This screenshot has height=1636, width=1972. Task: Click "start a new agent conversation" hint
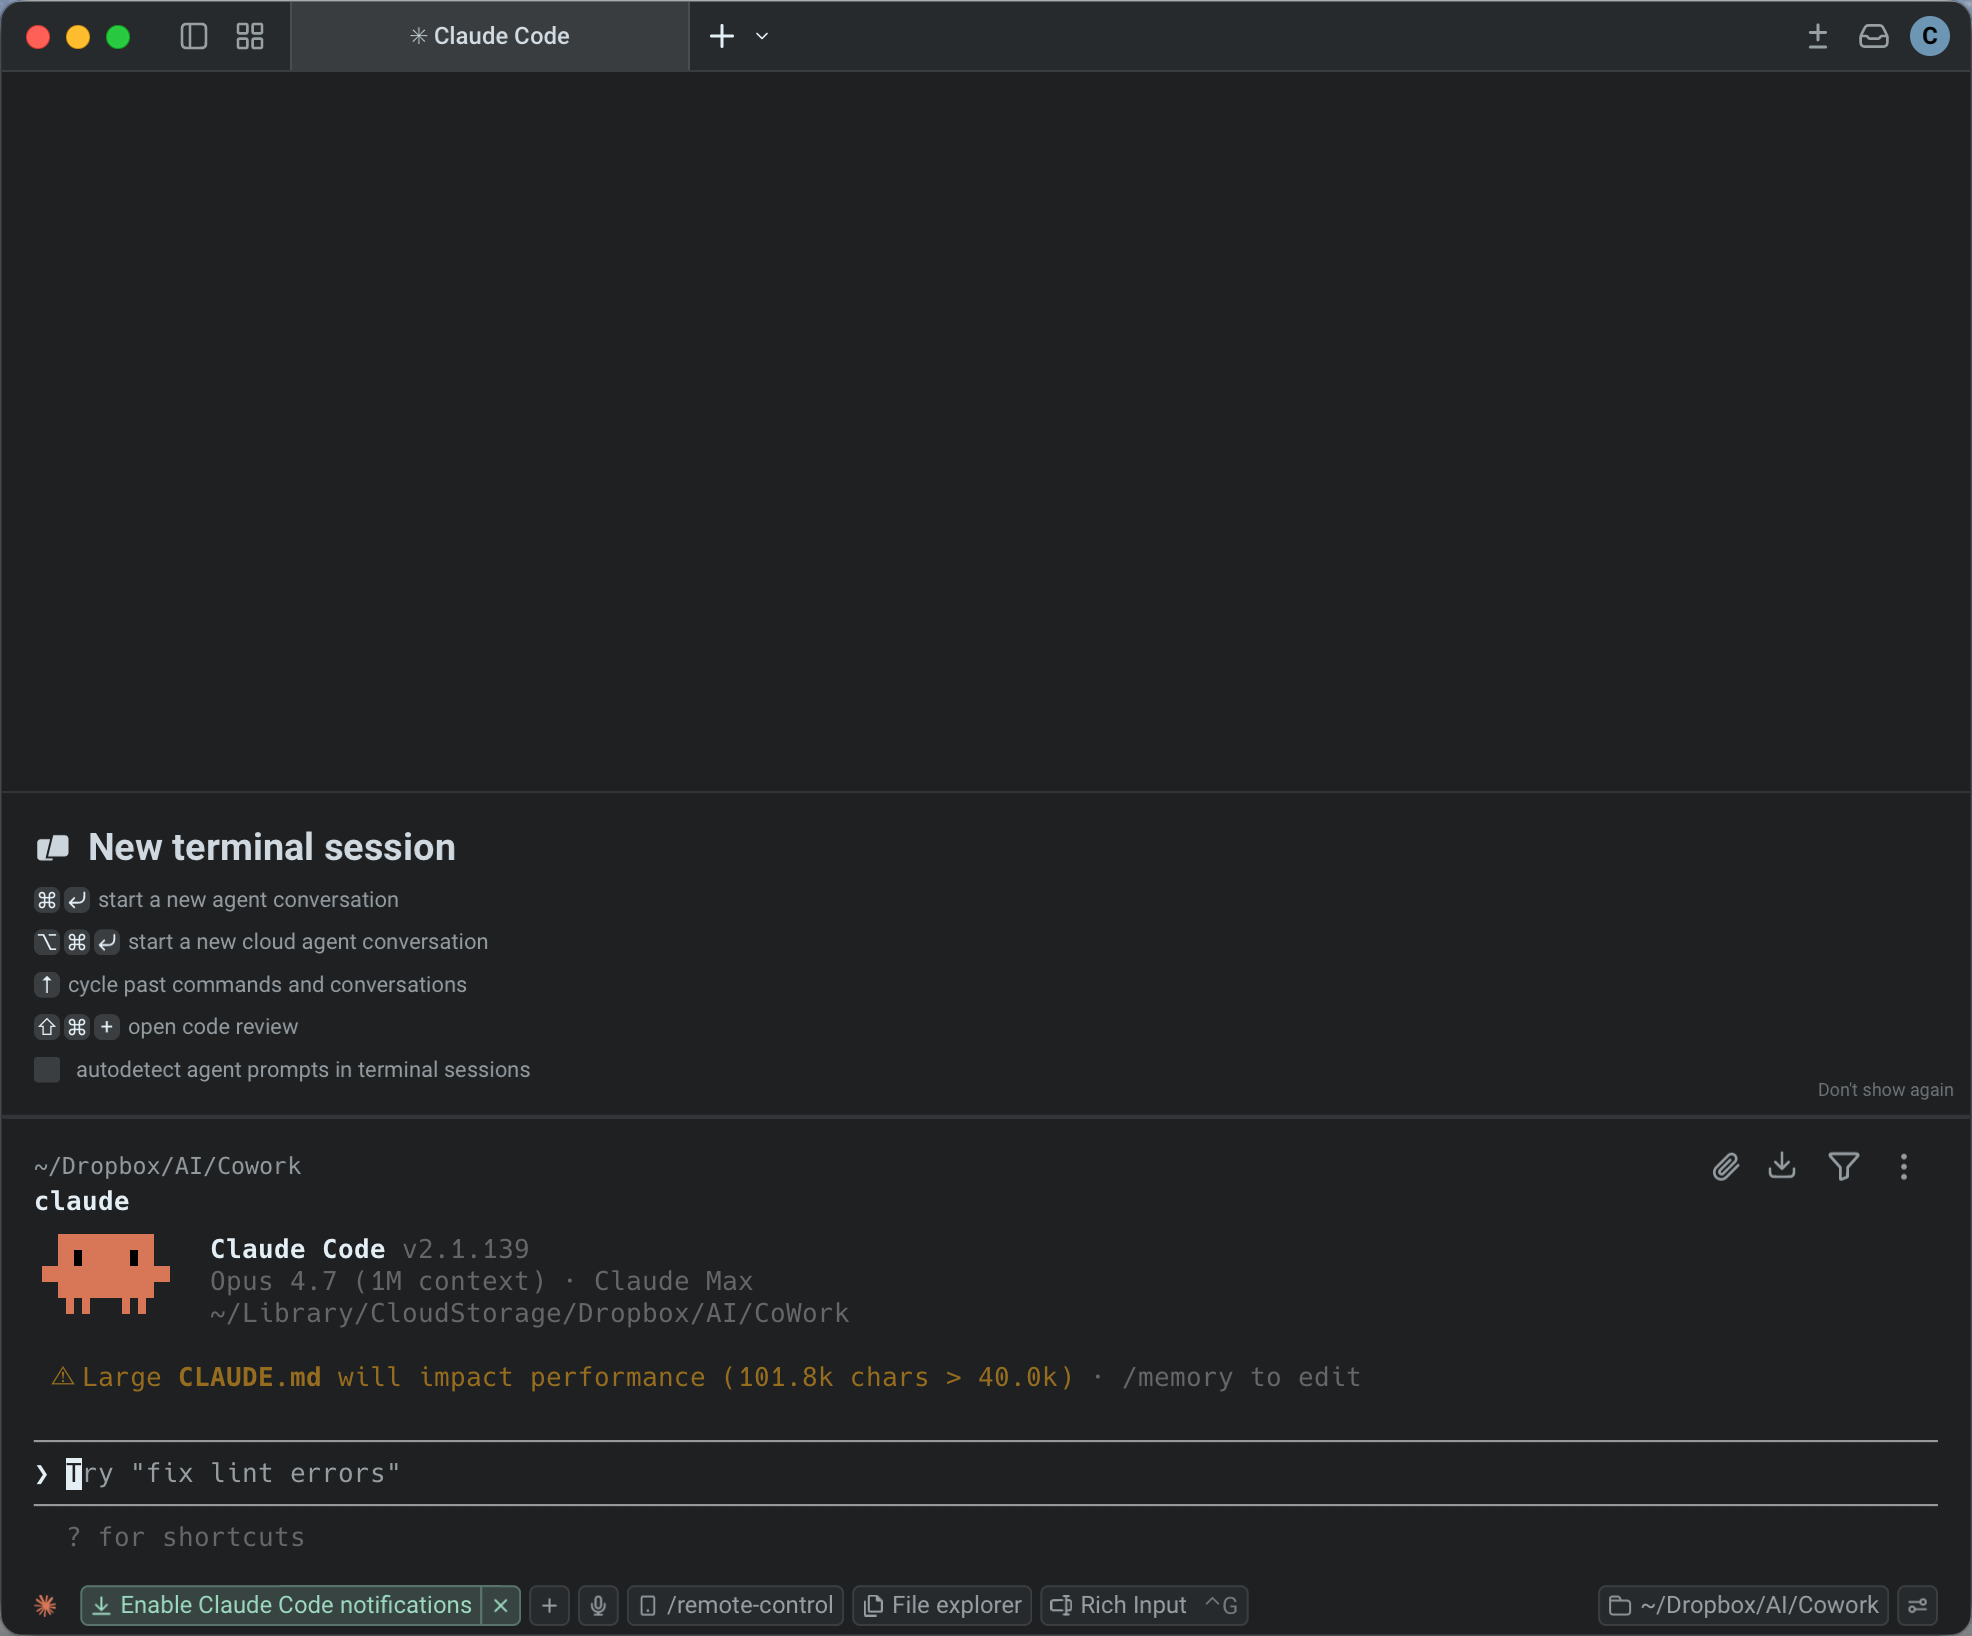[x=248, y=900]
